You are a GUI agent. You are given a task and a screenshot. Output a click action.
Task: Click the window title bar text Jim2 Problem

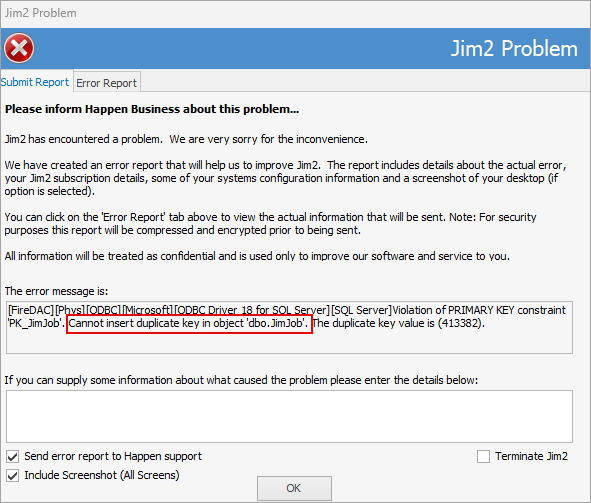tap(40, 13)
